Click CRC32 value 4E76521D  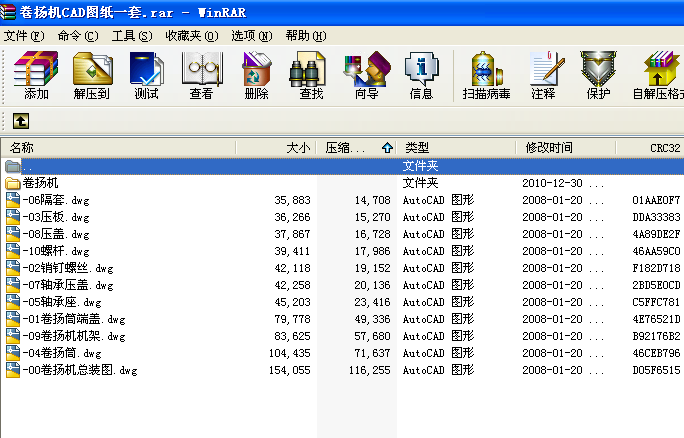point(656,319)
